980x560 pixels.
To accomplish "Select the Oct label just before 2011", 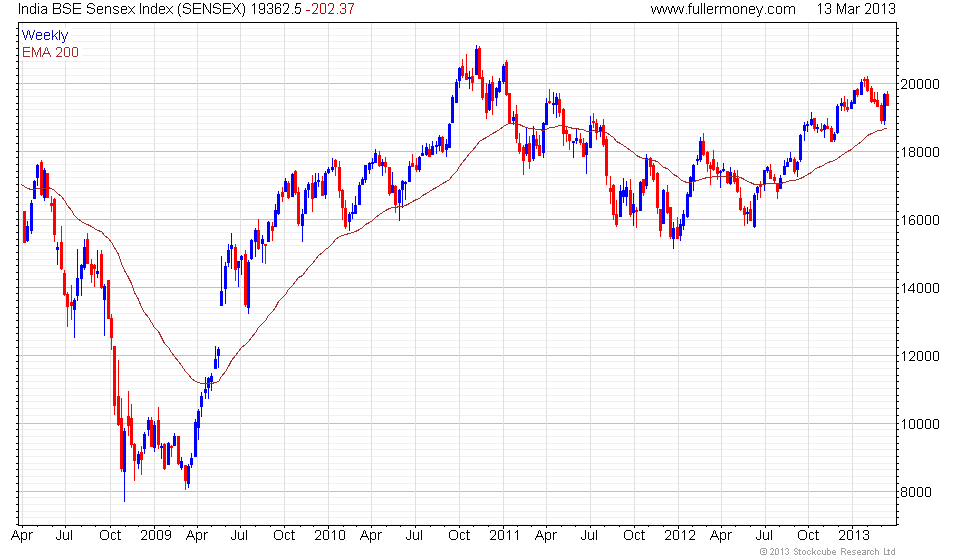I will 459,536.
